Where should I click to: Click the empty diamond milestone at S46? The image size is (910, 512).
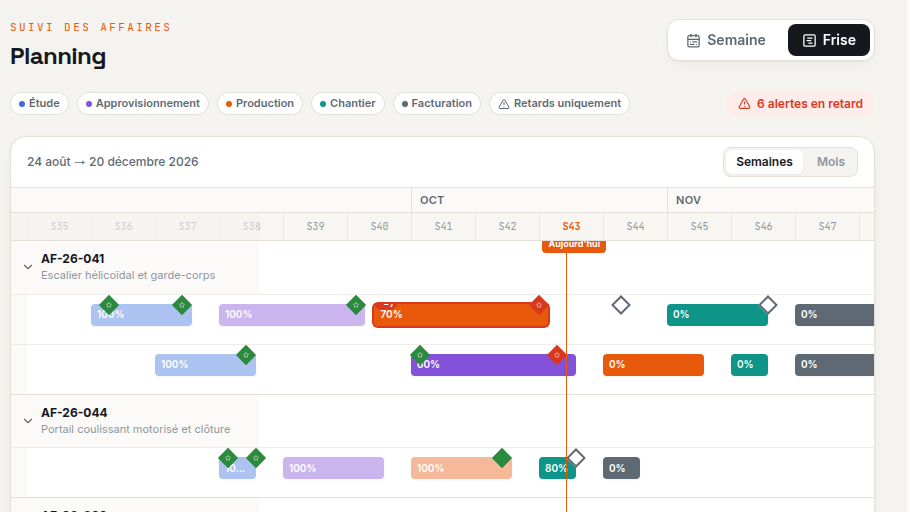tap(768, 305)
